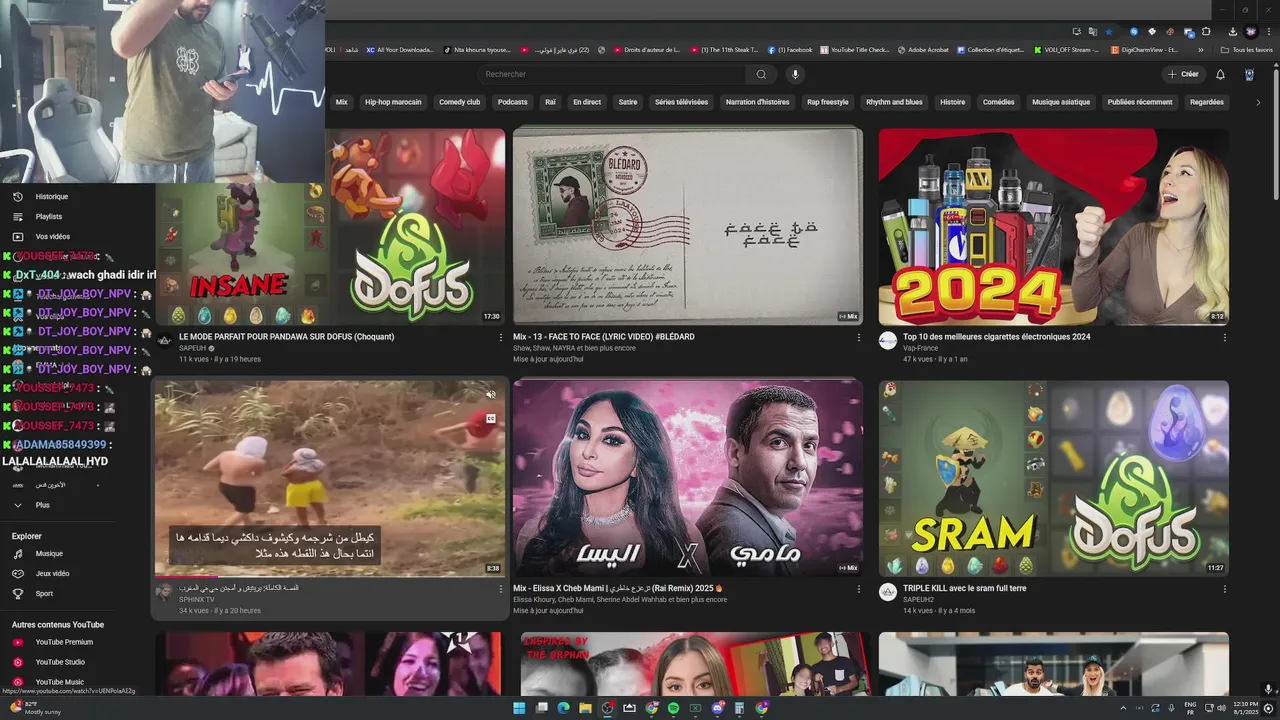This screenshot has width=1280, height=720.
Task: Click the Rechercher search field
Action: point(613,74)
